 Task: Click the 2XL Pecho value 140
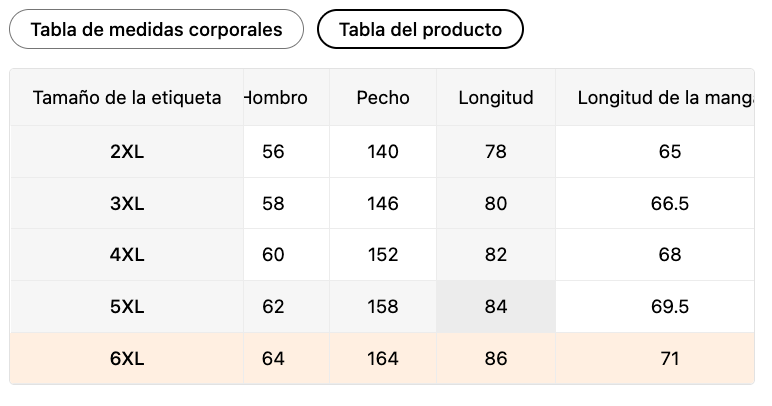click(x=383, y=152)
